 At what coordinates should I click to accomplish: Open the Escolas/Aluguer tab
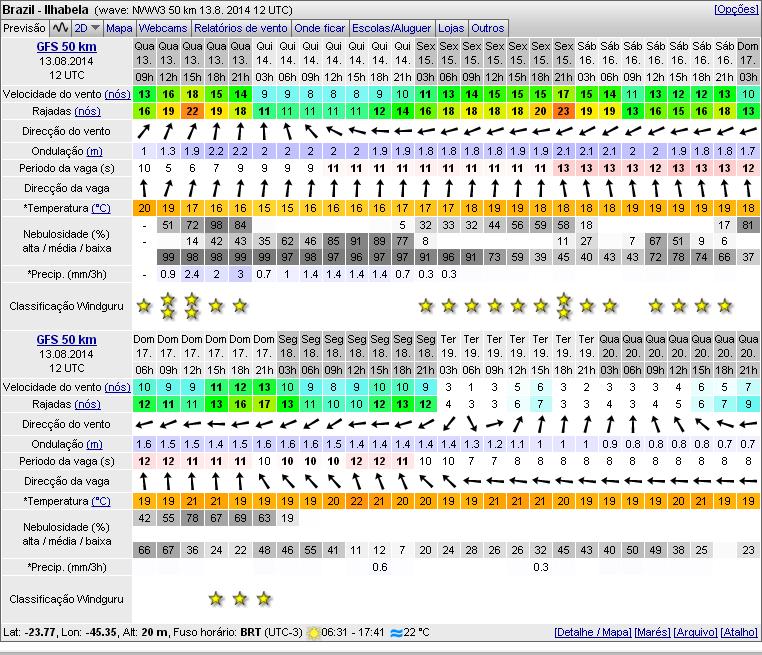tap(391, 28)
